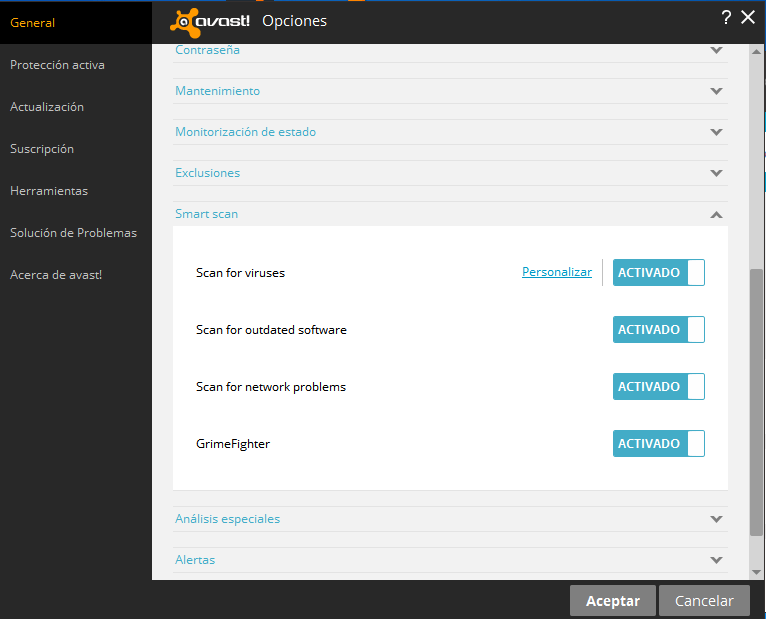Click the 'GrimeFighter' label
766x619 pixels.
pos(233,444)
